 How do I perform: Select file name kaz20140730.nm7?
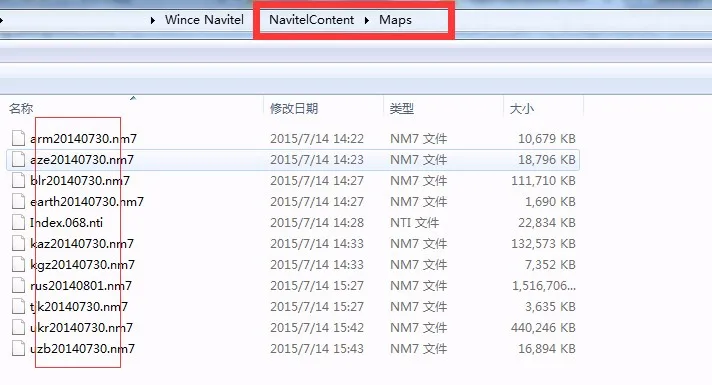point(82,243)
